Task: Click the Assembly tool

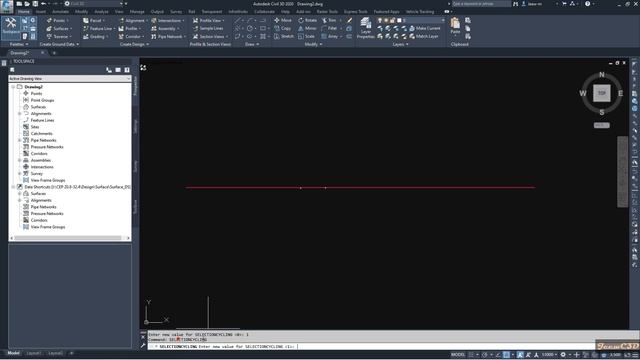Action: (165, 29)
